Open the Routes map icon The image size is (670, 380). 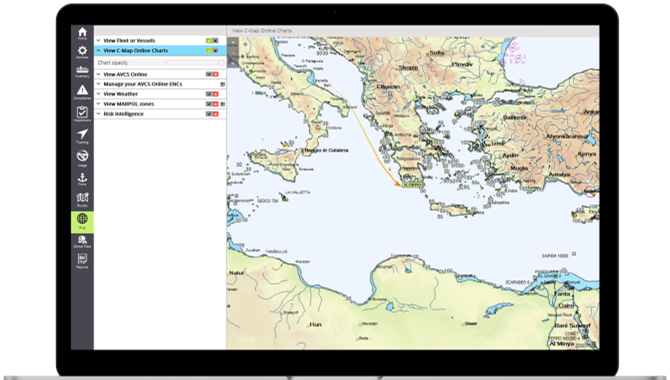[x=82, y=200]
